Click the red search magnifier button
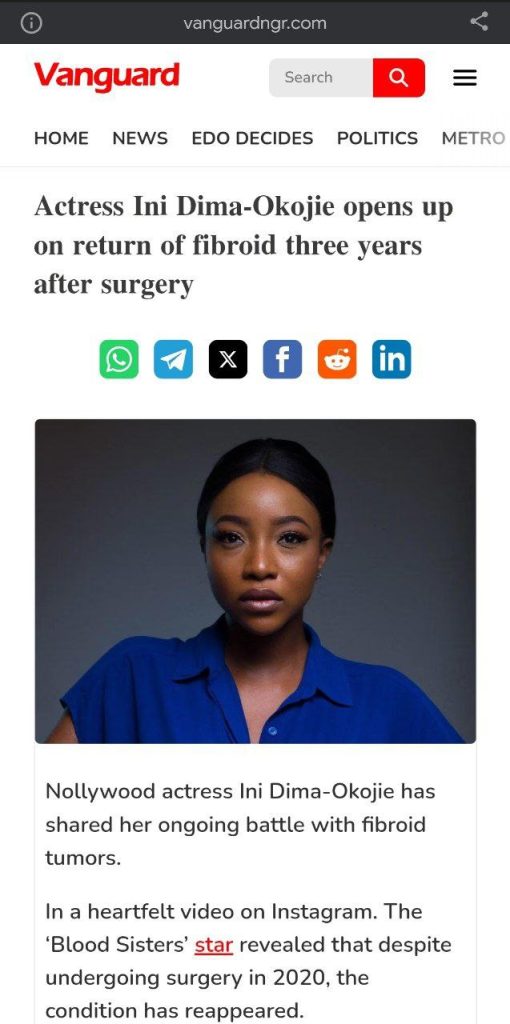This screenshot has height=1024, width=510. coord(399,78)
